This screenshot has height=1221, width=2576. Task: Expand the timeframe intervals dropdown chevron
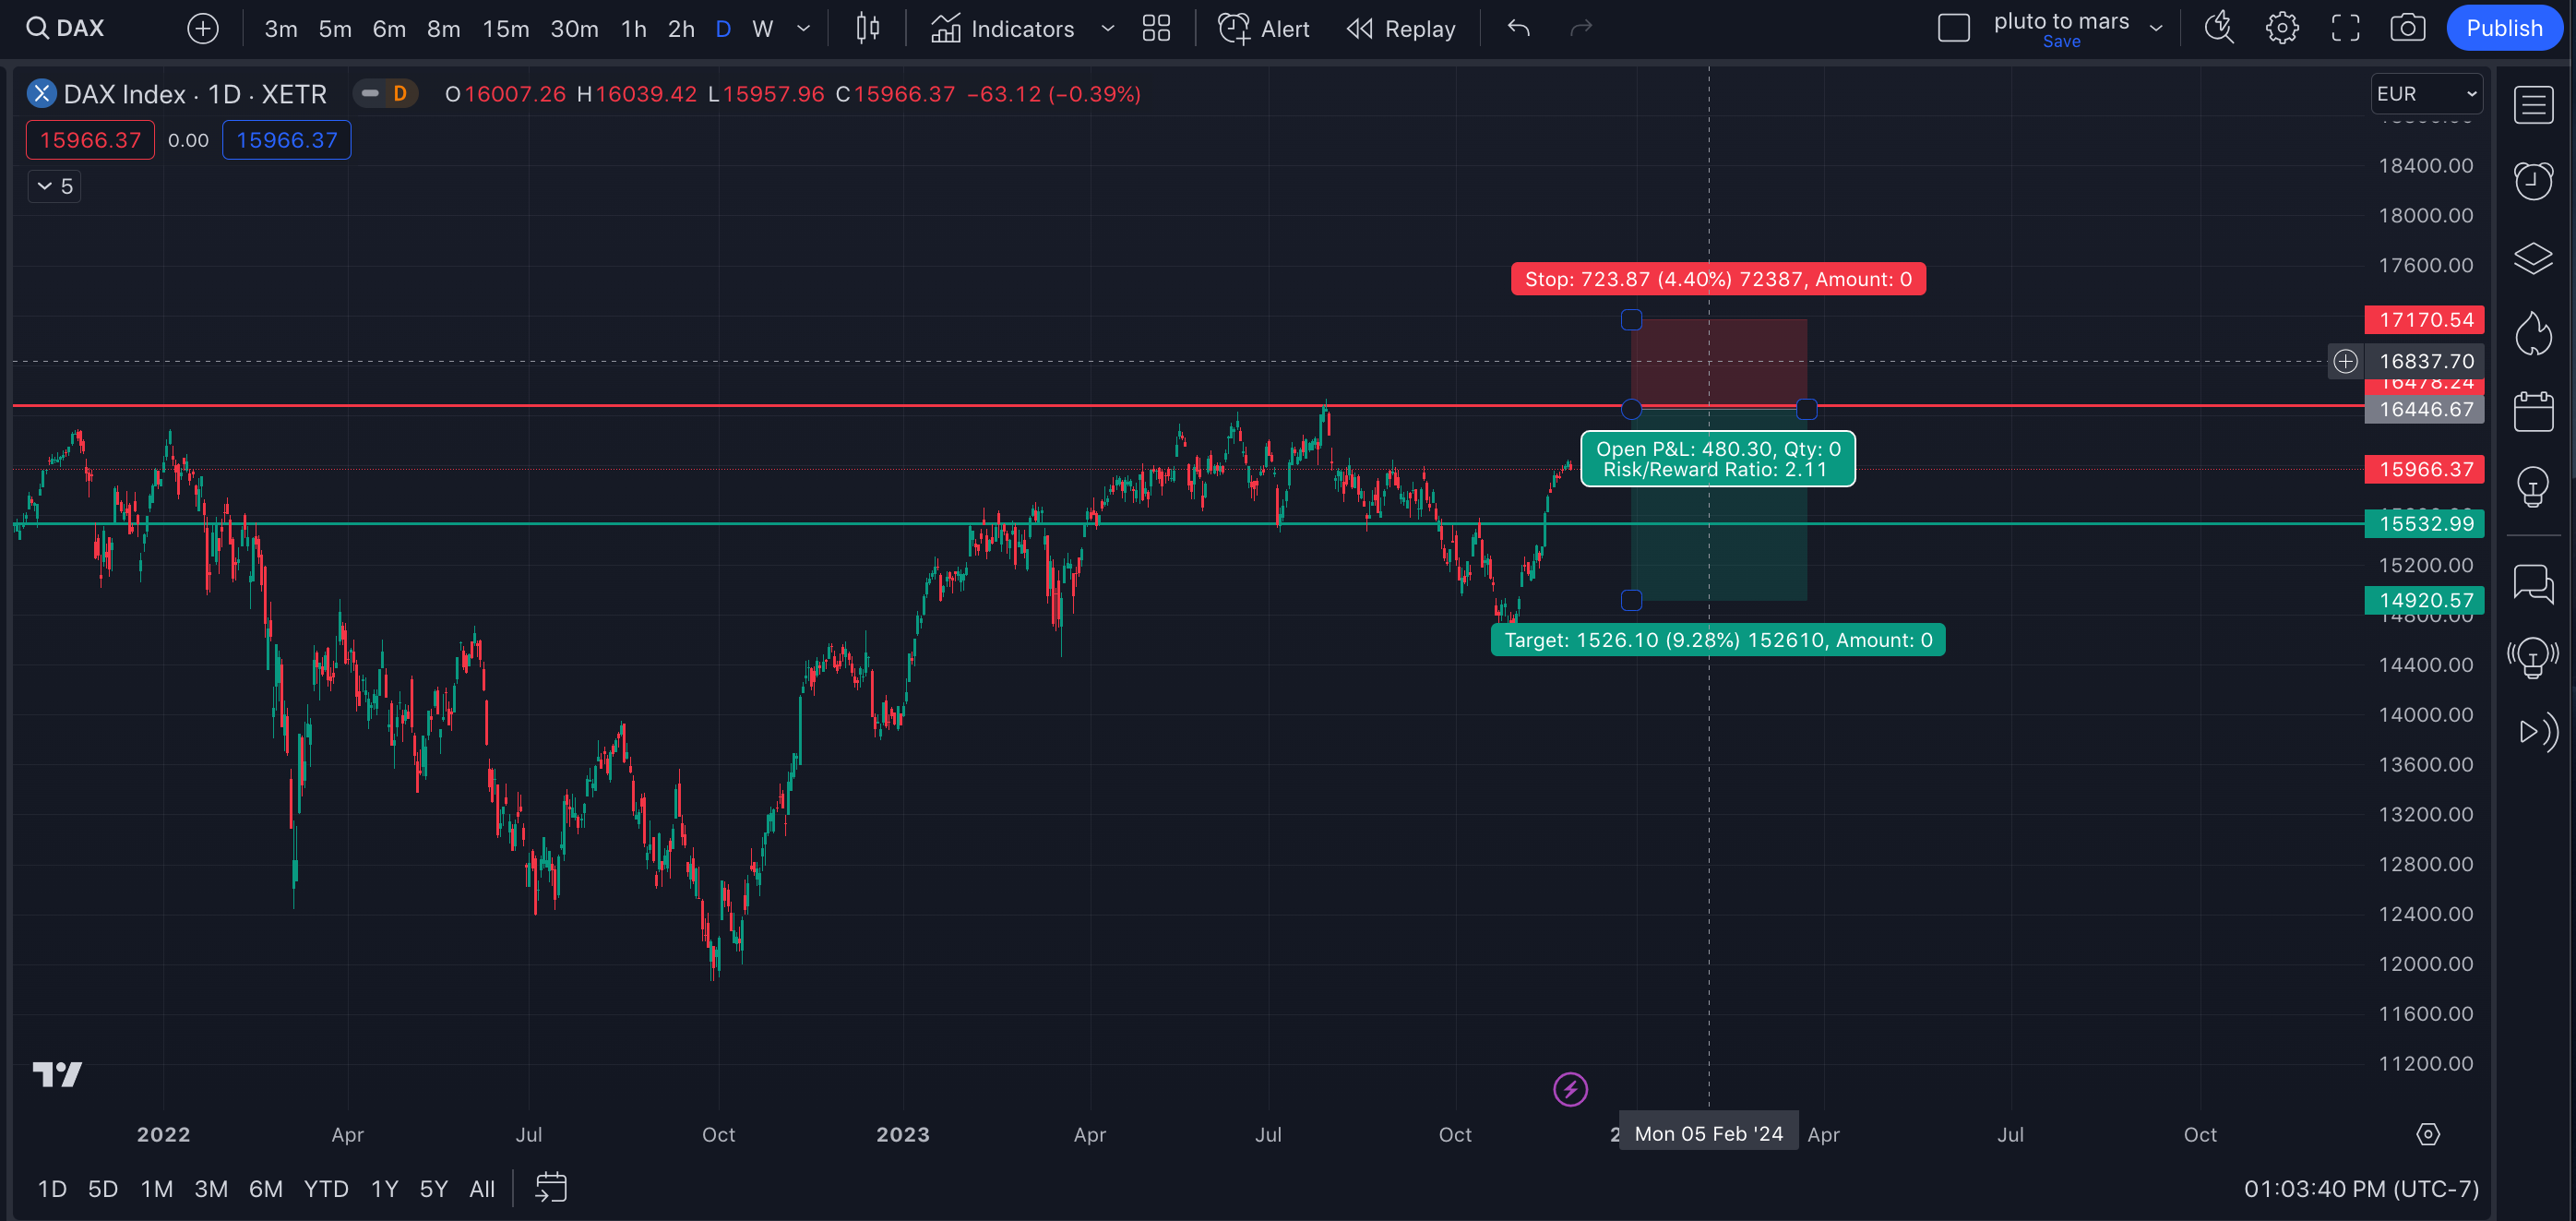[x=803, y=28]
